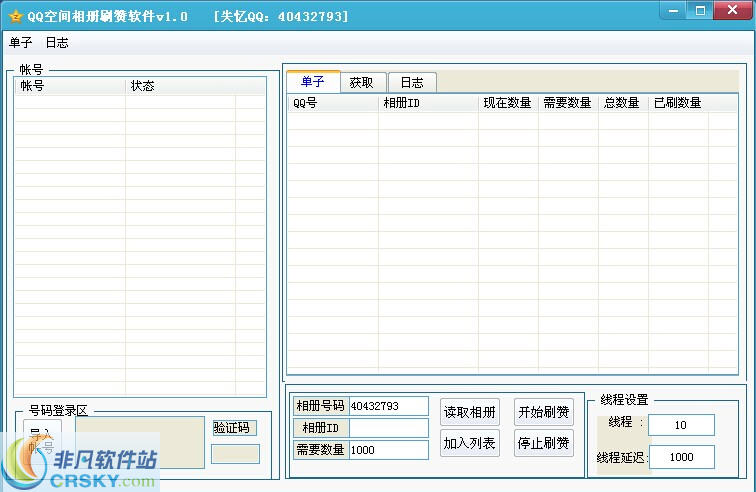Click the 需要数量 column header in table
756x492 pixels.
(x=568, y=103)
